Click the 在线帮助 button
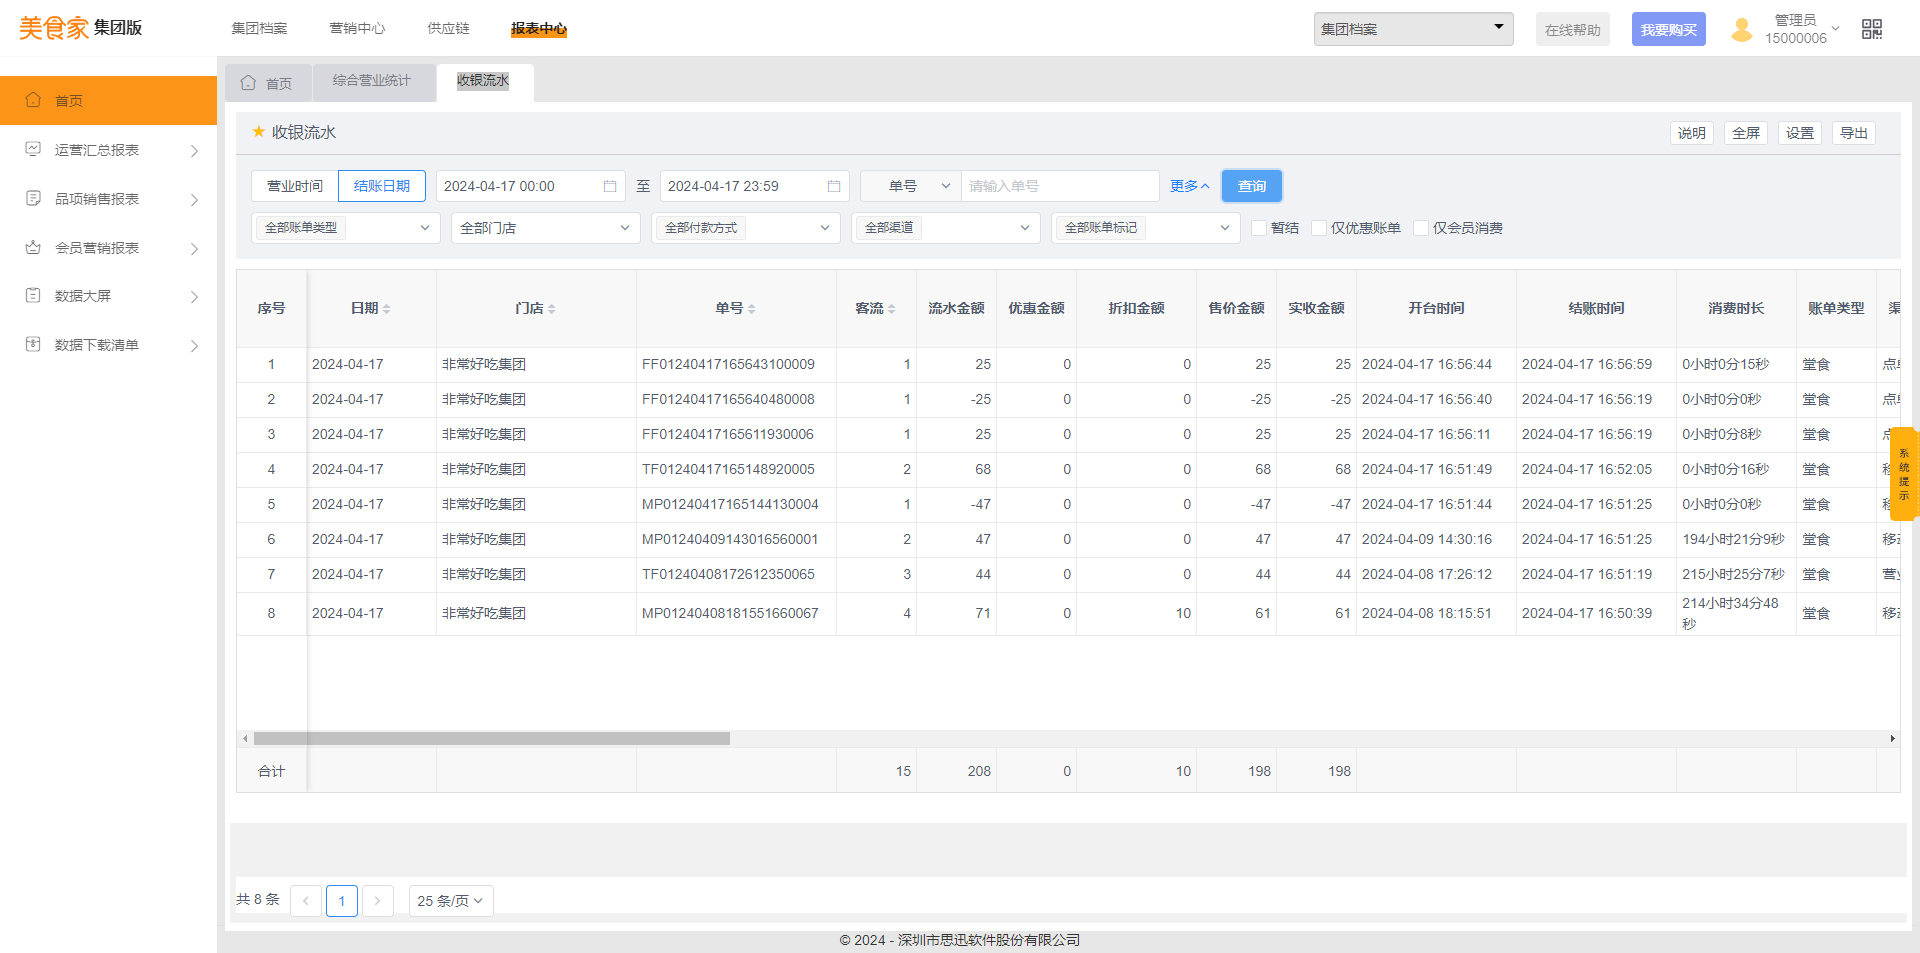The height and width of the screenshot is (953, 1920). click(x=1573, y=30)
